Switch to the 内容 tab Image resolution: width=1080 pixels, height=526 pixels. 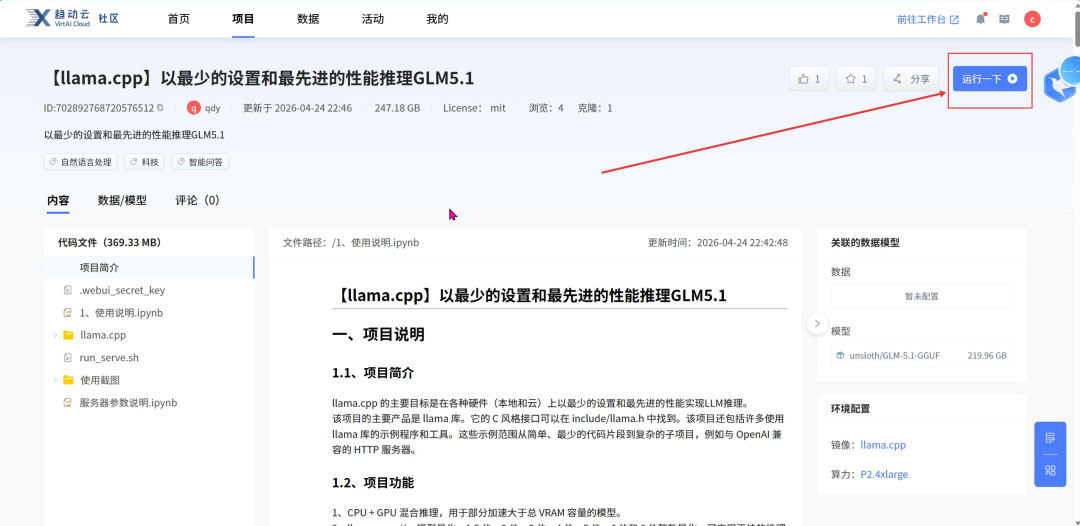(58, 200)
